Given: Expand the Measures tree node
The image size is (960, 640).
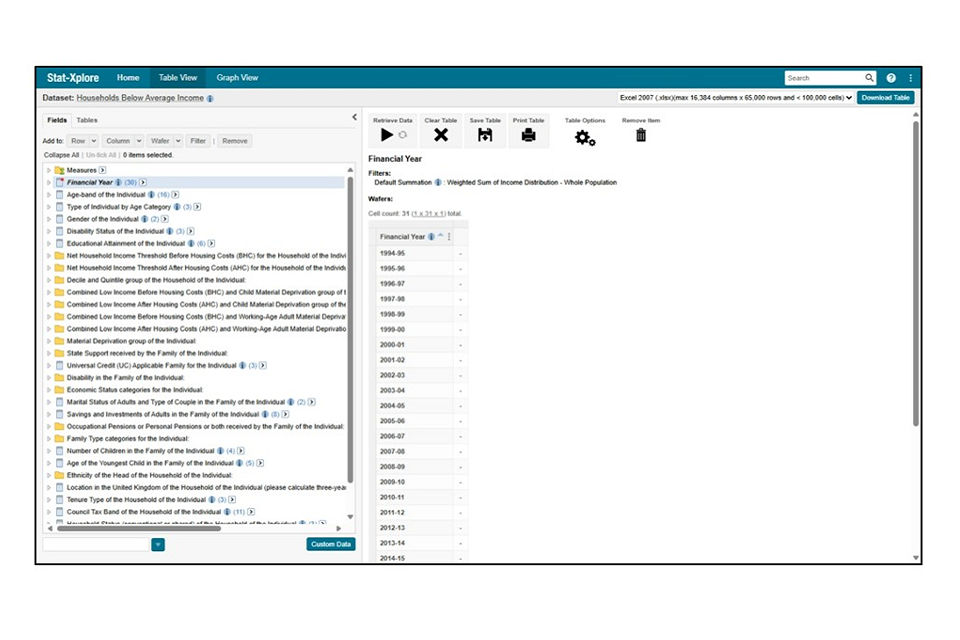Looking at the screenshot, I should 48,171.
